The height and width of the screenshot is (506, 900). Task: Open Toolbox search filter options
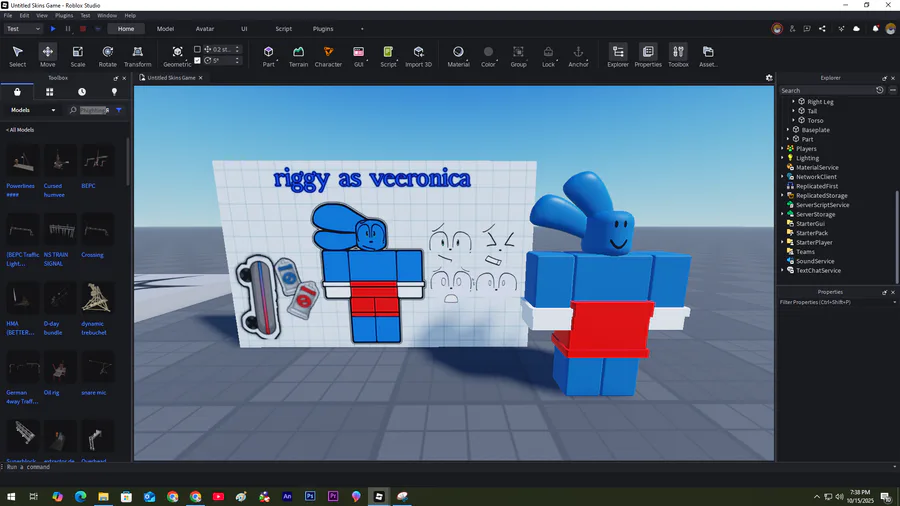click(119, 110)
